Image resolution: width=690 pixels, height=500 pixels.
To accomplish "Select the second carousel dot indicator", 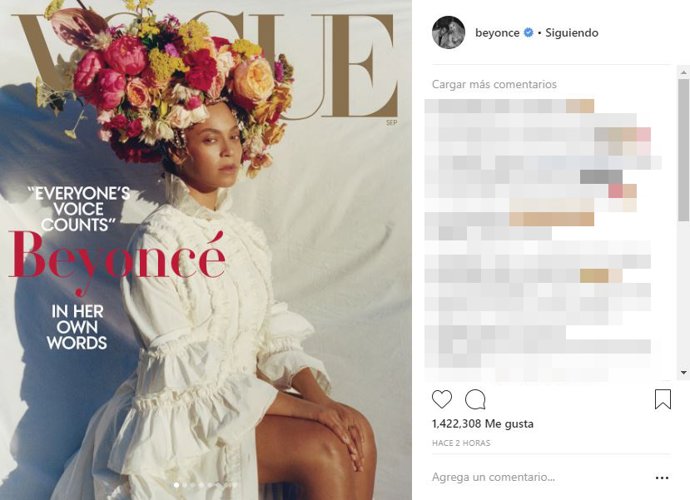I will tap(185, 485).
